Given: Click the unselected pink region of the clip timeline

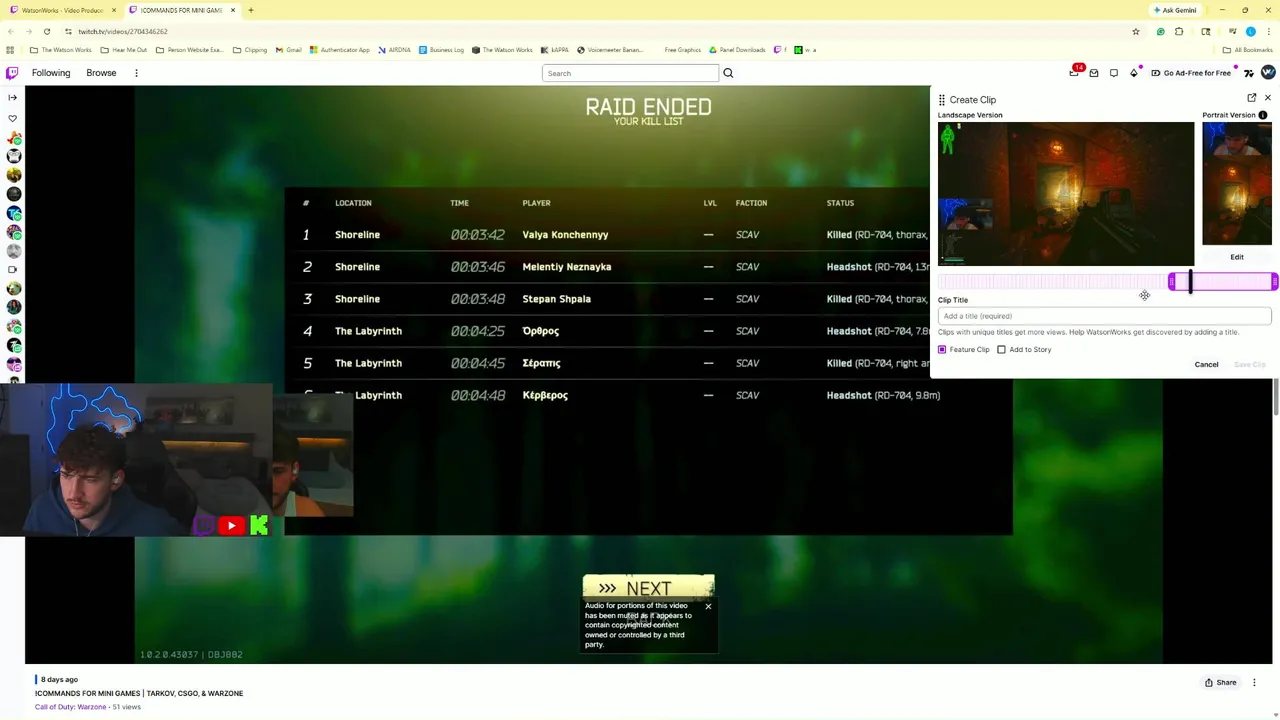Looking at the screenshot, I should coord(1052,282).
